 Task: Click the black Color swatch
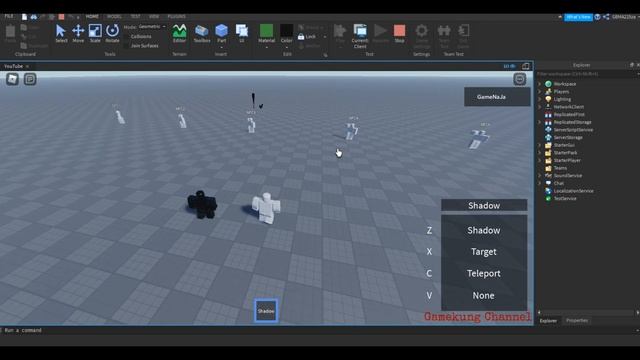click(x=287, y=31)
